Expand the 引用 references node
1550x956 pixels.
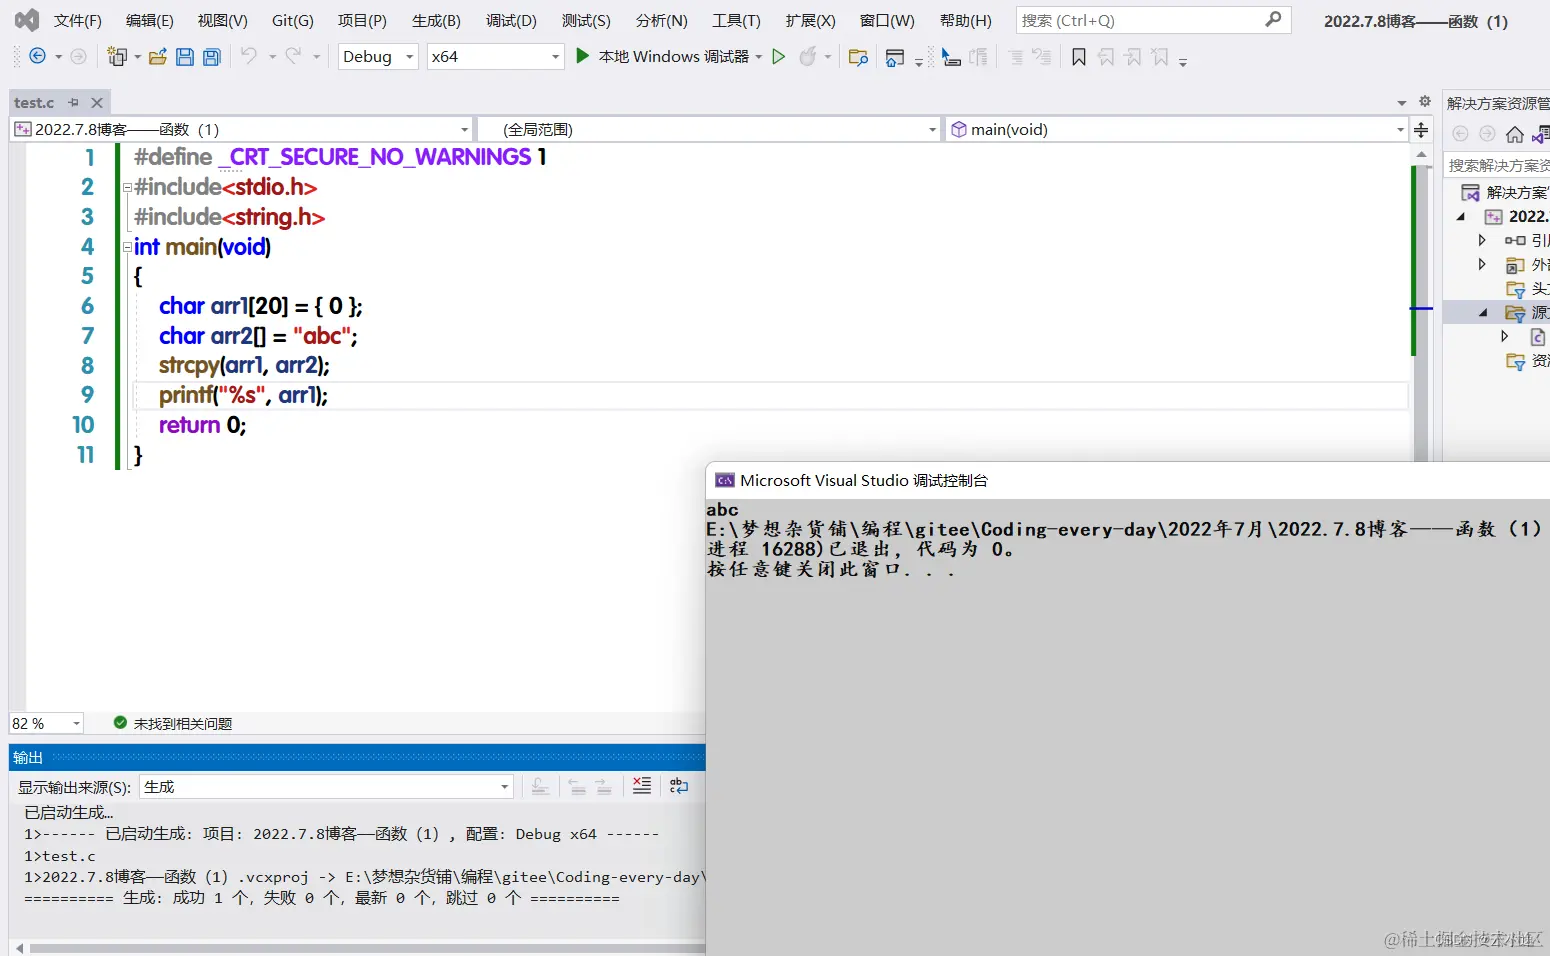[1482, 240]
